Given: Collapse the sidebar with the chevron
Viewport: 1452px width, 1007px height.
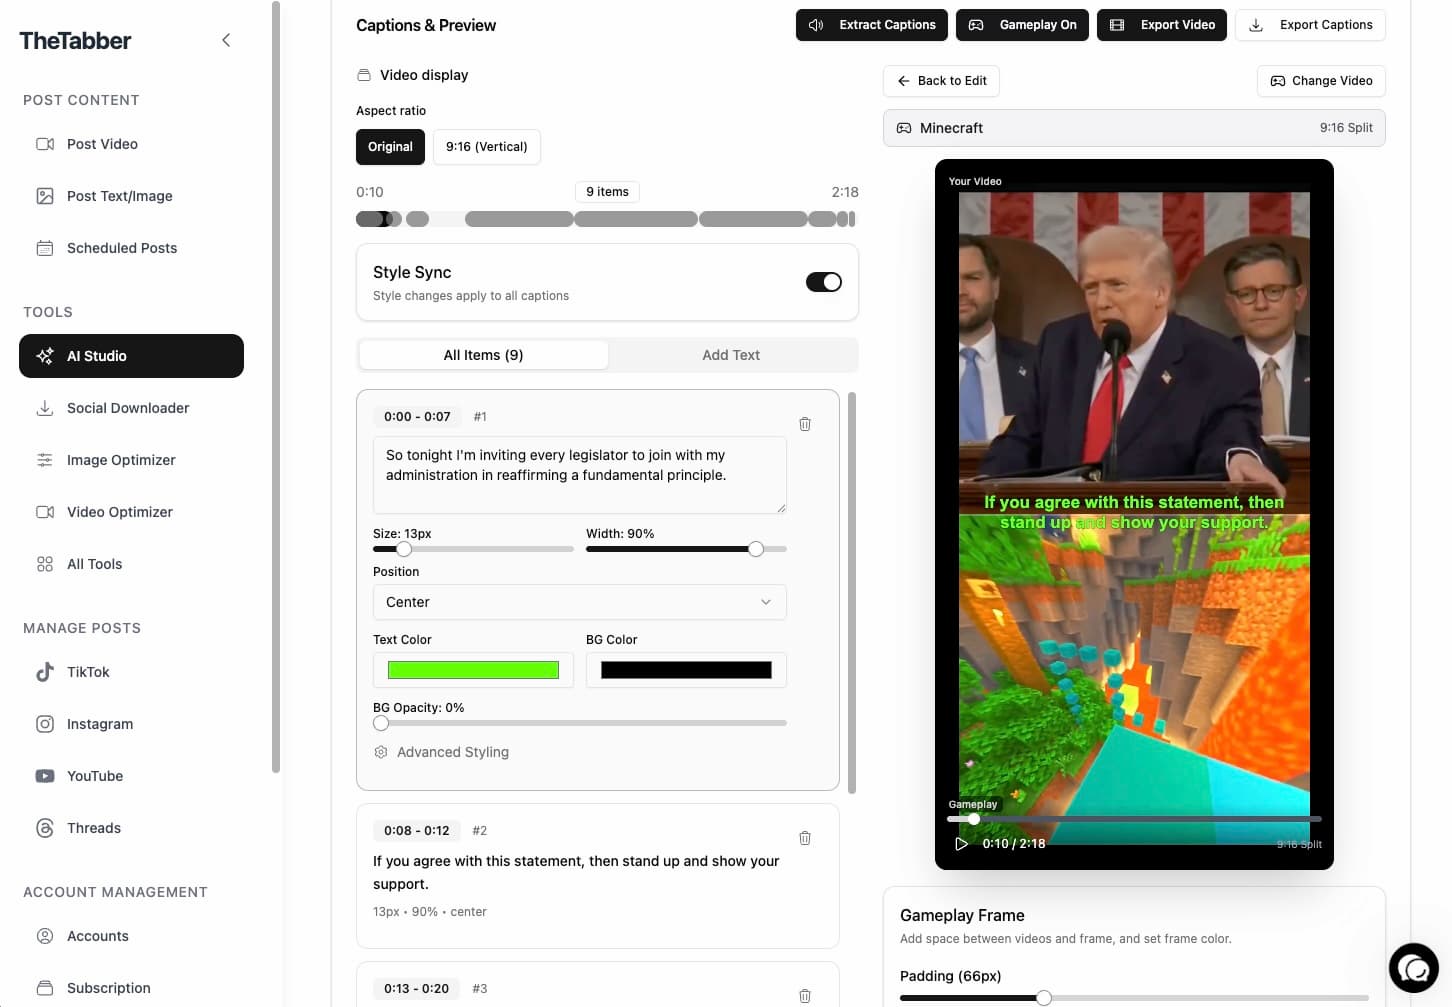Looking at the screenshot, I should (226, 40).
